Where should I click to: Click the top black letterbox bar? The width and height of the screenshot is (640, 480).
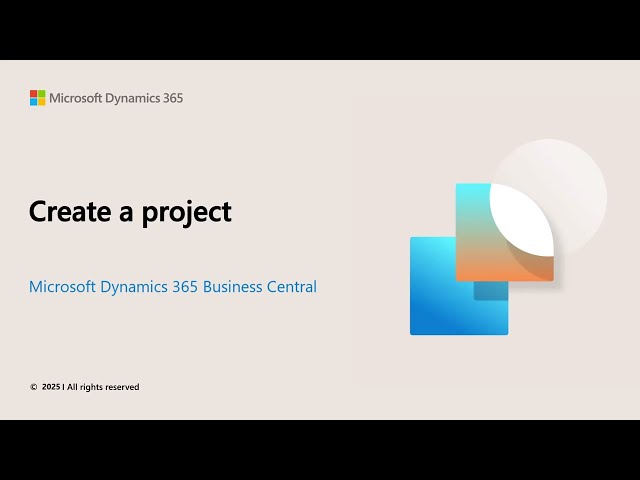320,30
